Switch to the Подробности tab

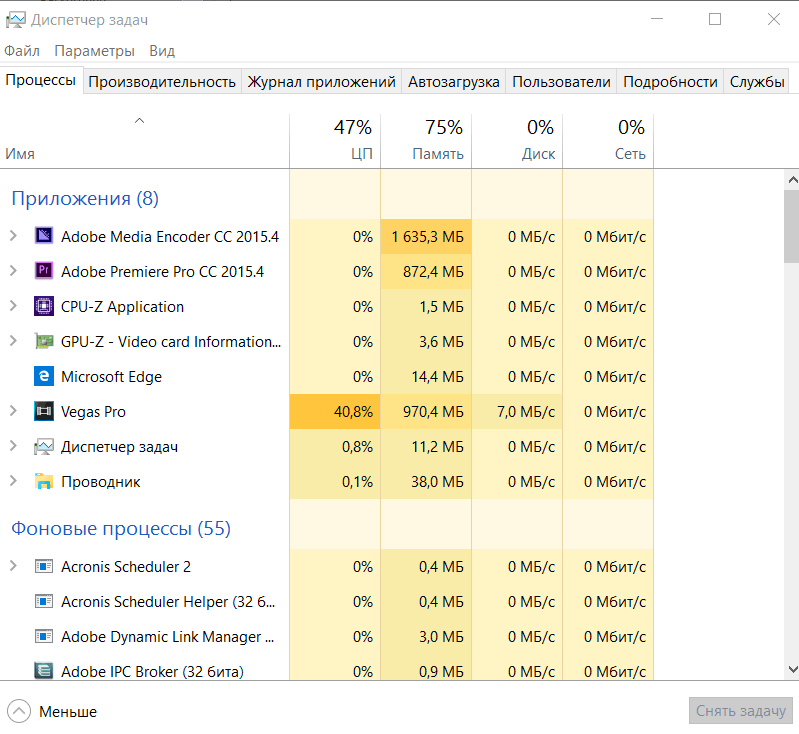tap(670, 82)
